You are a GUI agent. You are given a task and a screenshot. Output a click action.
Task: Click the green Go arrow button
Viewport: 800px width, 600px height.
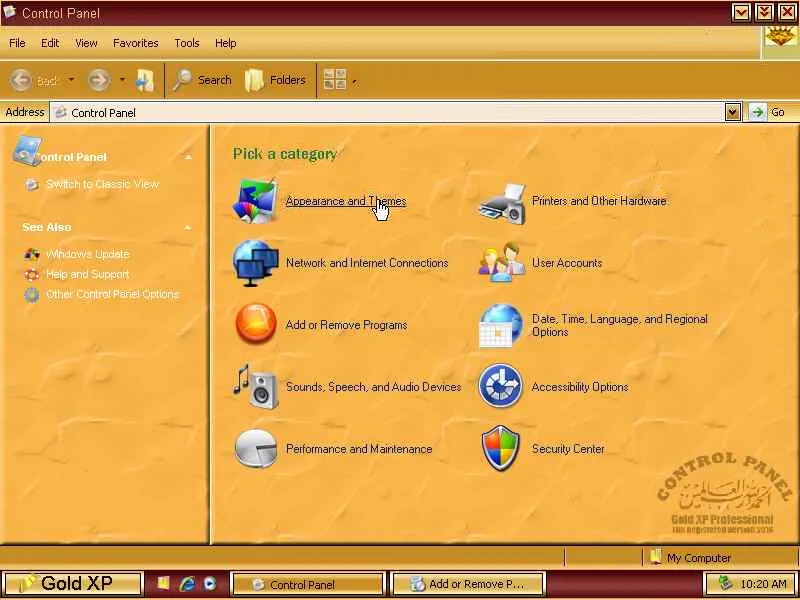(758, 112)
